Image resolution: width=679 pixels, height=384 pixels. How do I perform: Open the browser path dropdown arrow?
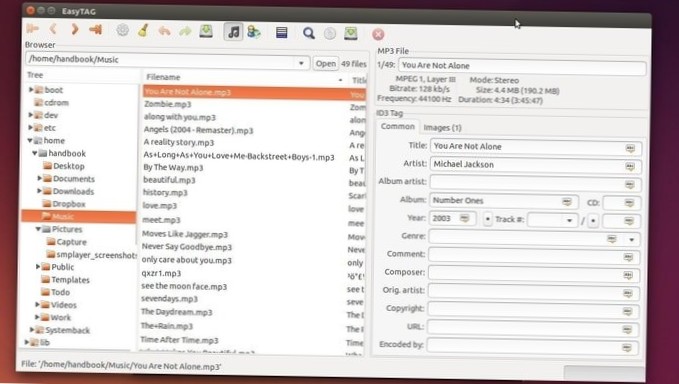(301, 63)
